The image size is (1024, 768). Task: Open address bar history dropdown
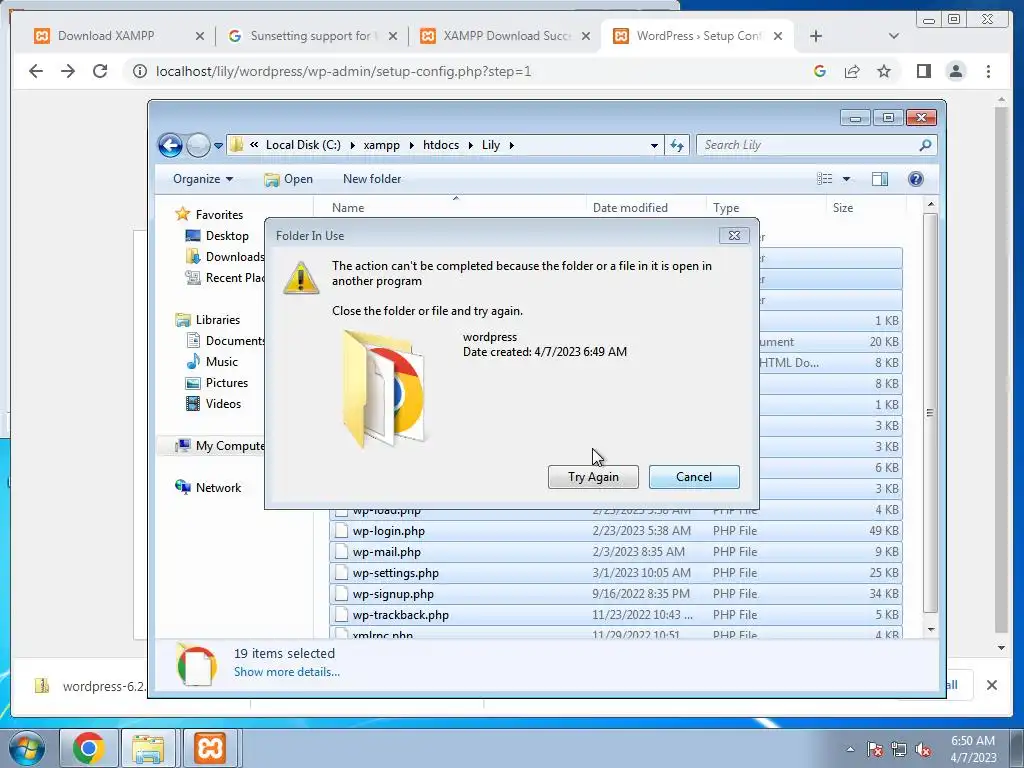pyautogui.click(x=654, y=146)
